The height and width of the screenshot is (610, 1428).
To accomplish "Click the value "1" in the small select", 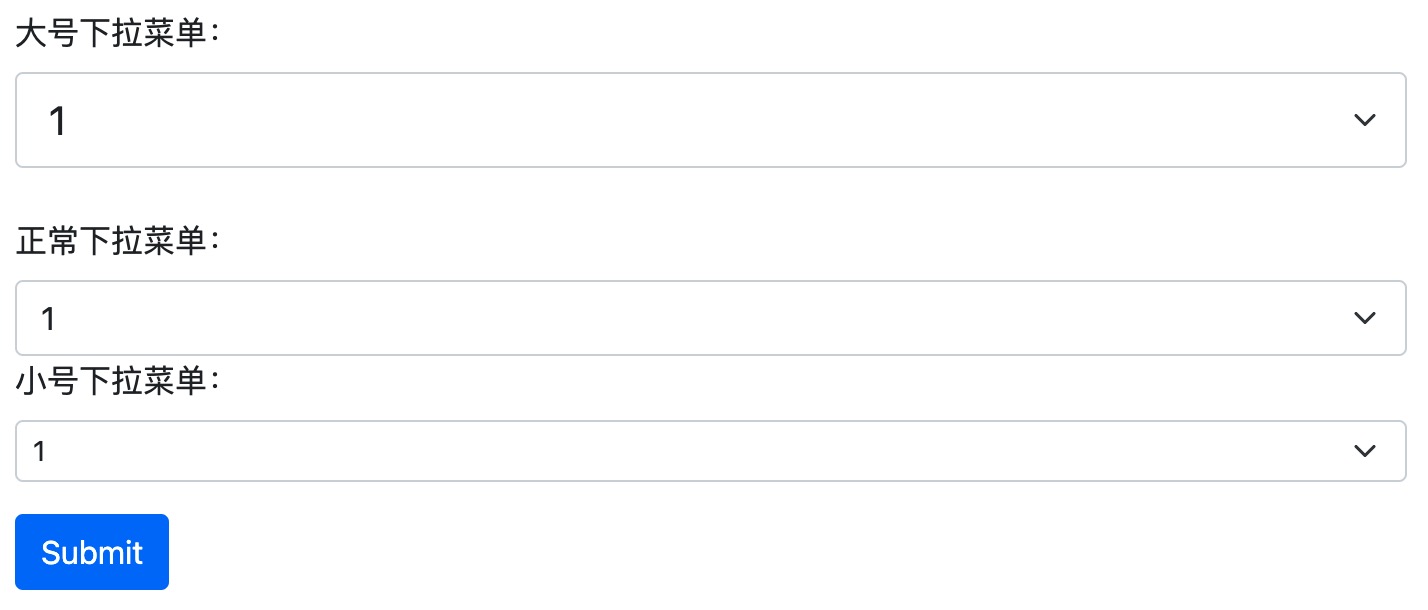I will click(40, 452).
